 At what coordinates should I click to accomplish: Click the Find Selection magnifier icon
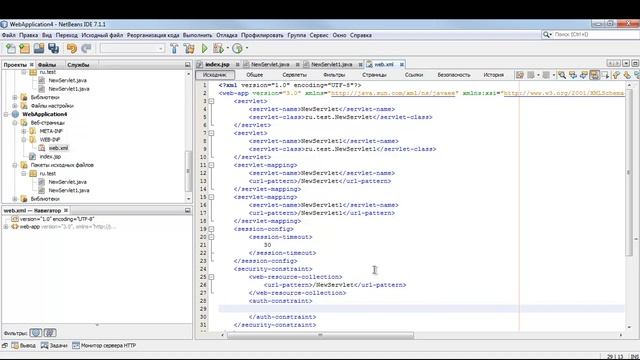pyautogui.click(x=562, y=75)
